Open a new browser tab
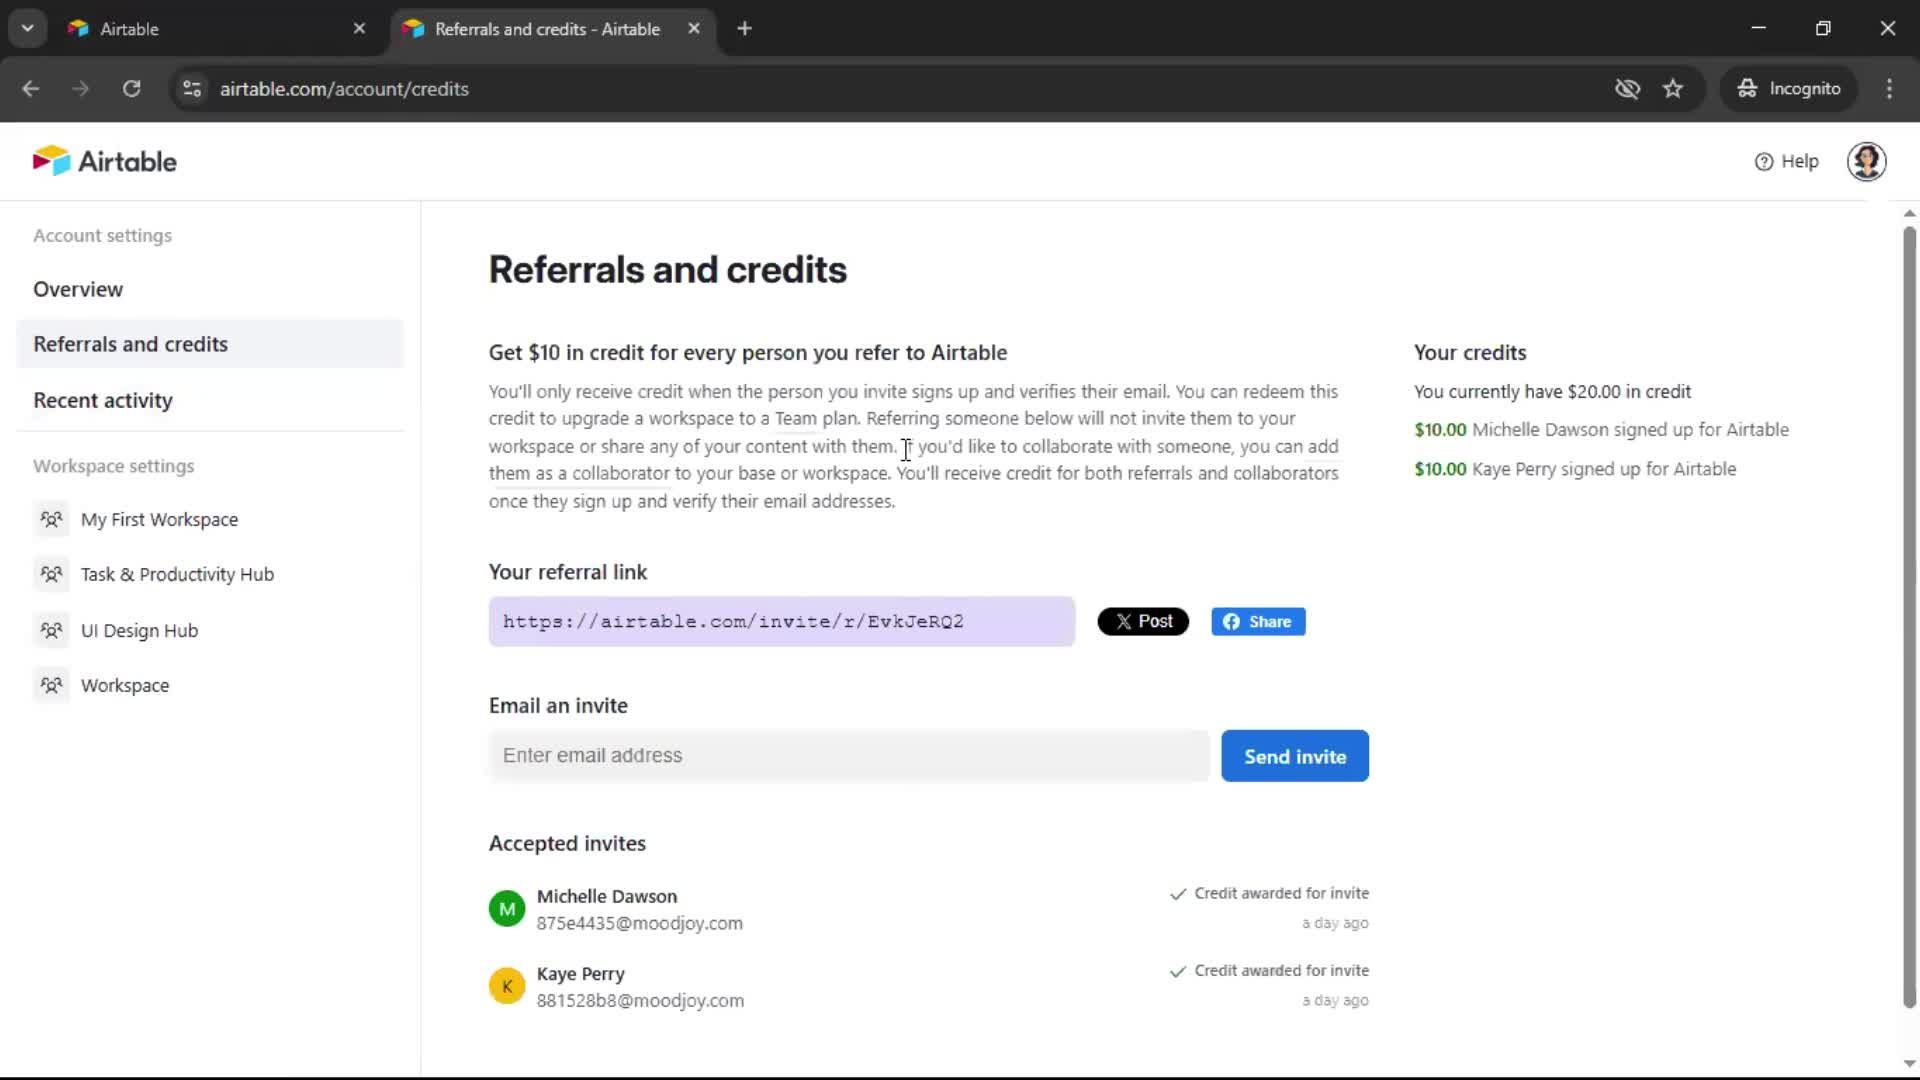This screenshot has width=1920, height=1080. click(744, 29)
